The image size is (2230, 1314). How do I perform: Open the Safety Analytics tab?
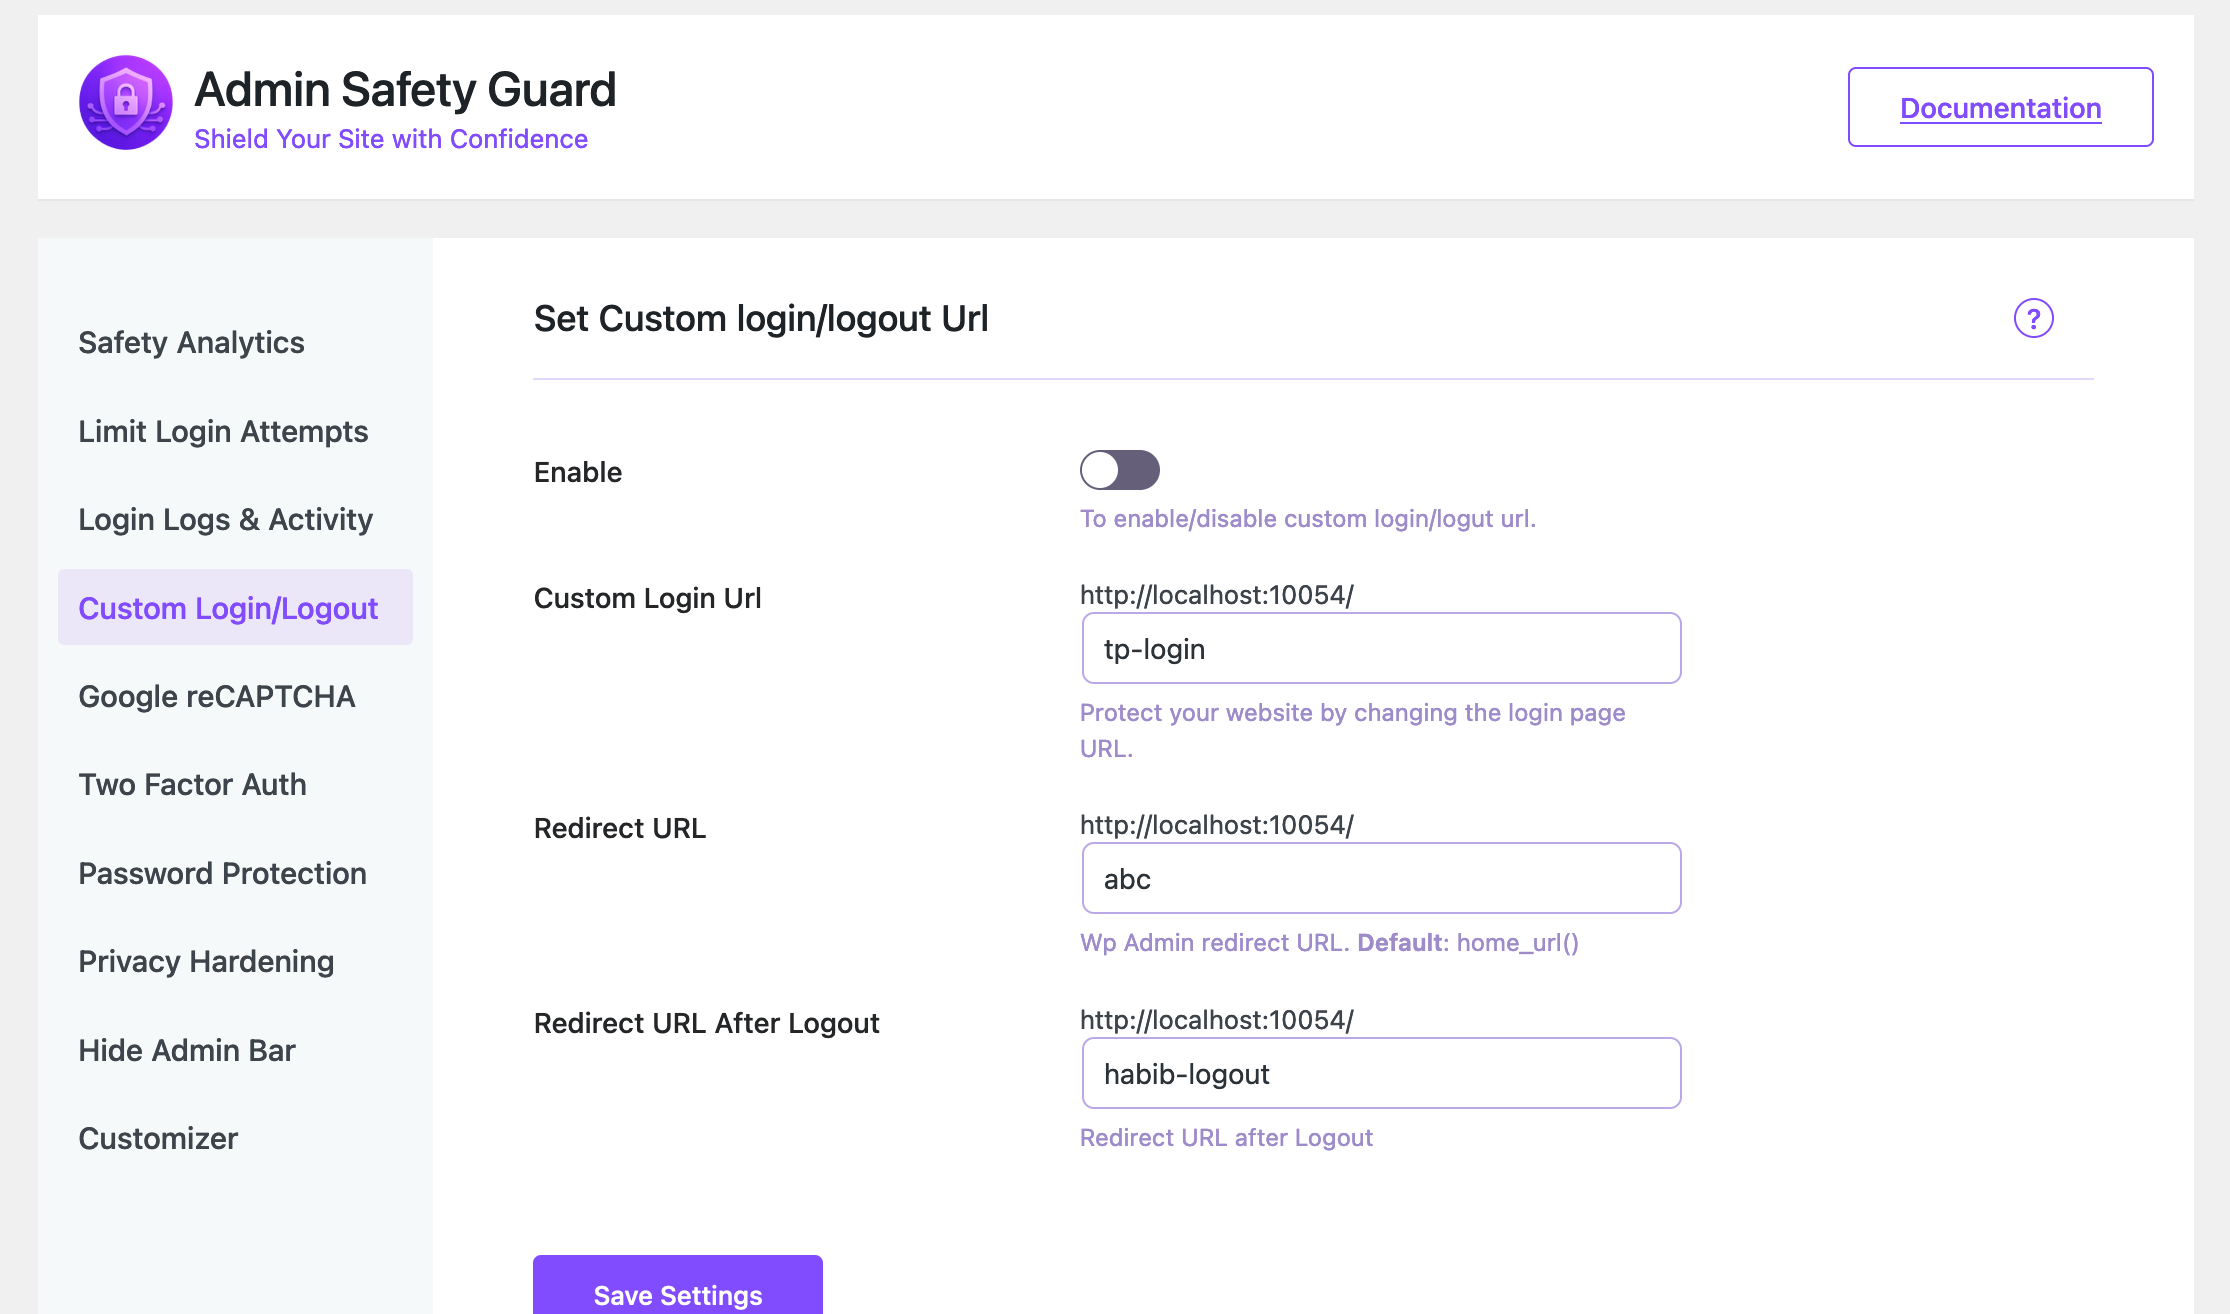pos(191,343)
